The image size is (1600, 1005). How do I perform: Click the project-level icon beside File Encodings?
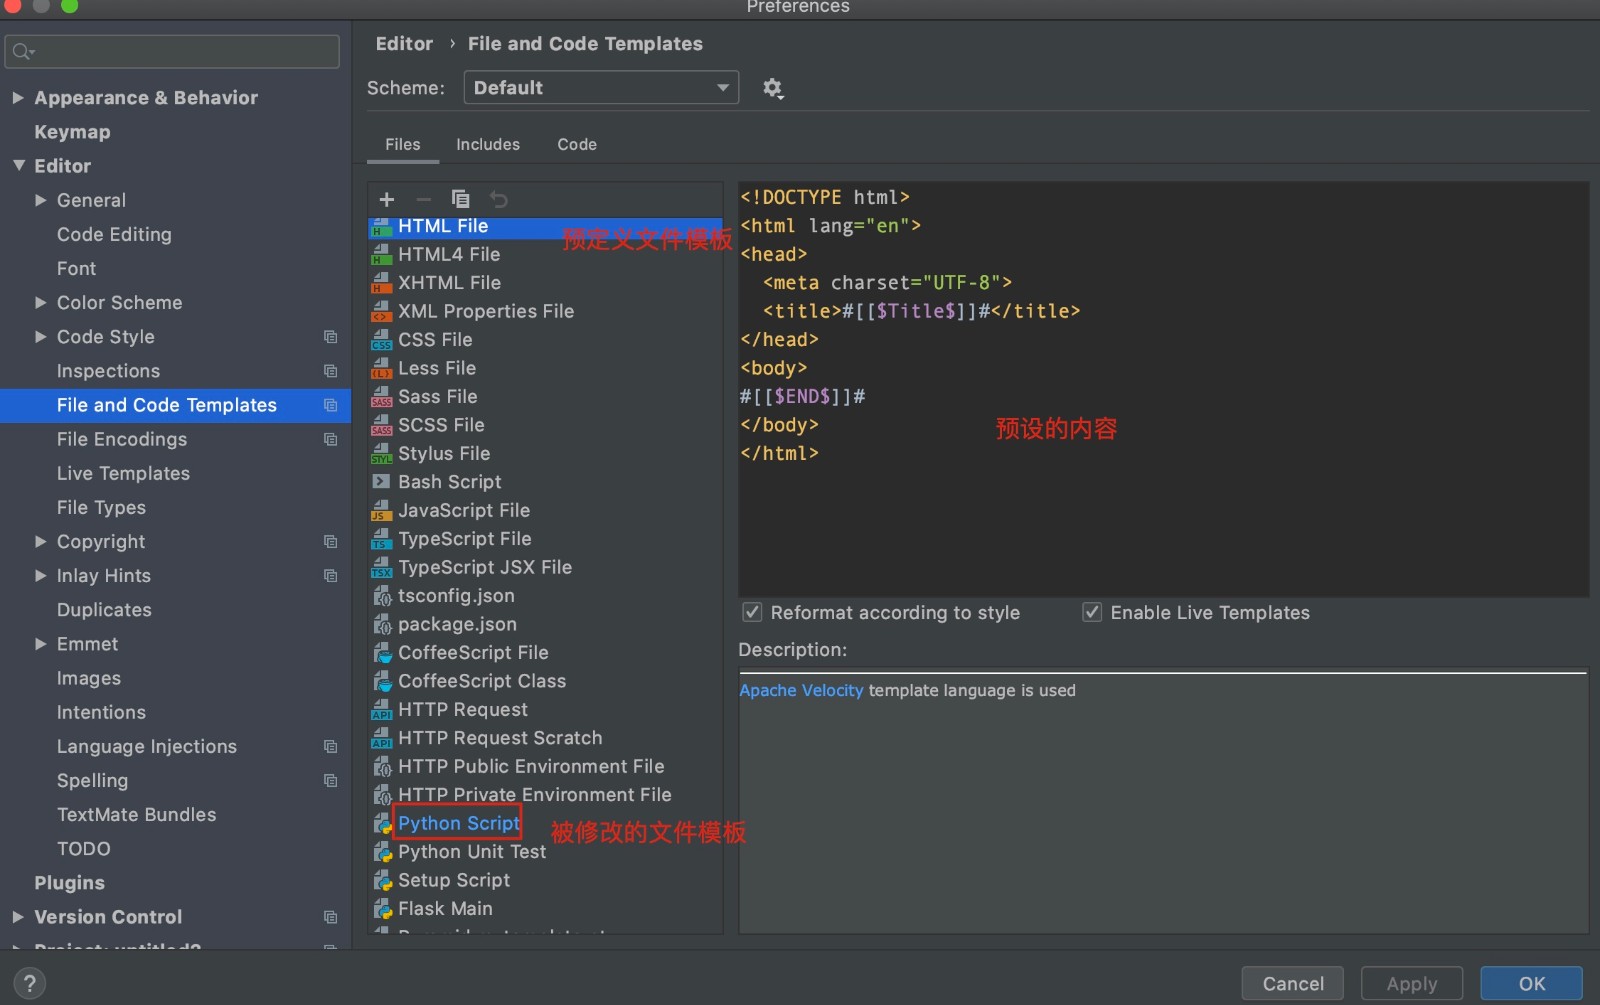pyautogui.click(x=330, y=439)
